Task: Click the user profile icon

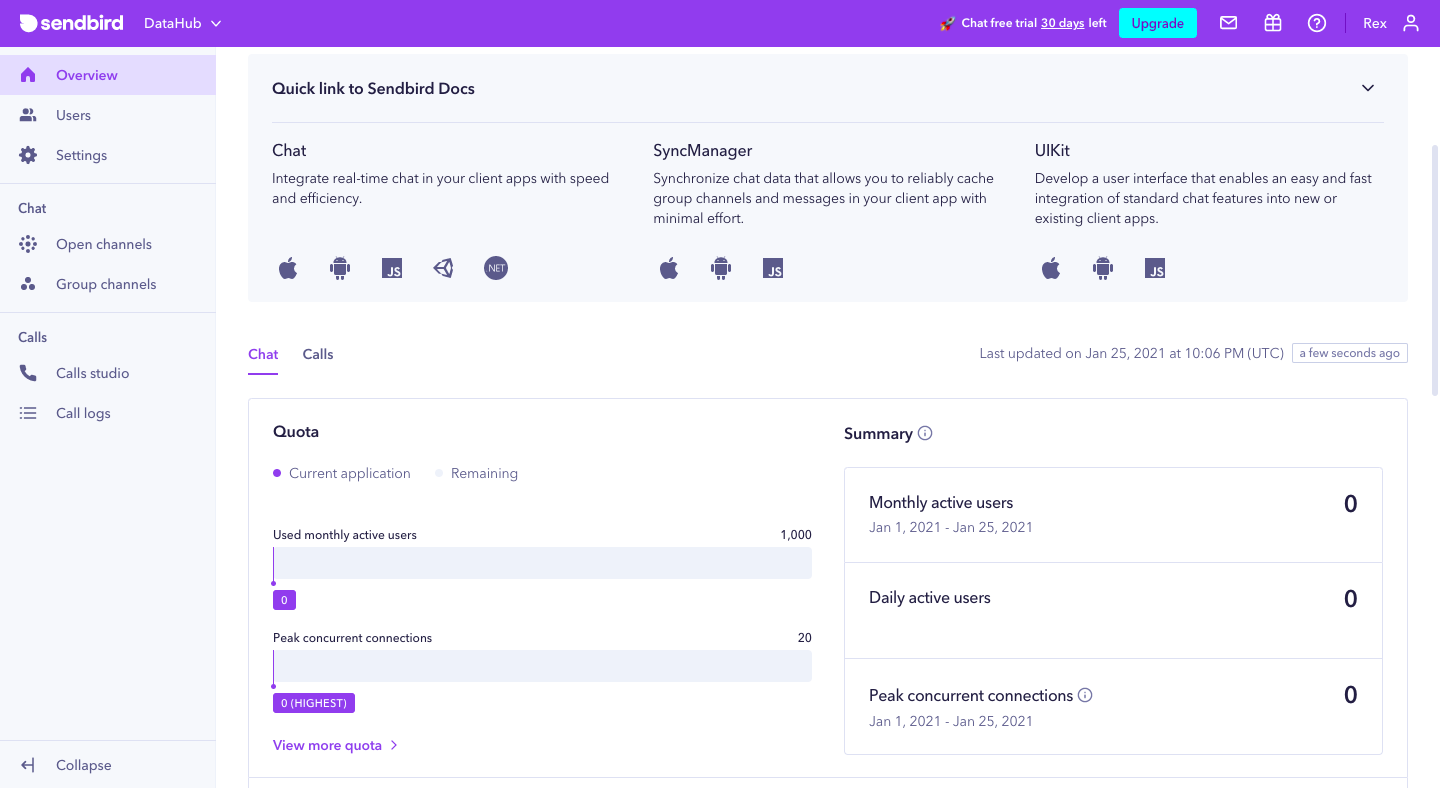Action: click(1411, 23)
